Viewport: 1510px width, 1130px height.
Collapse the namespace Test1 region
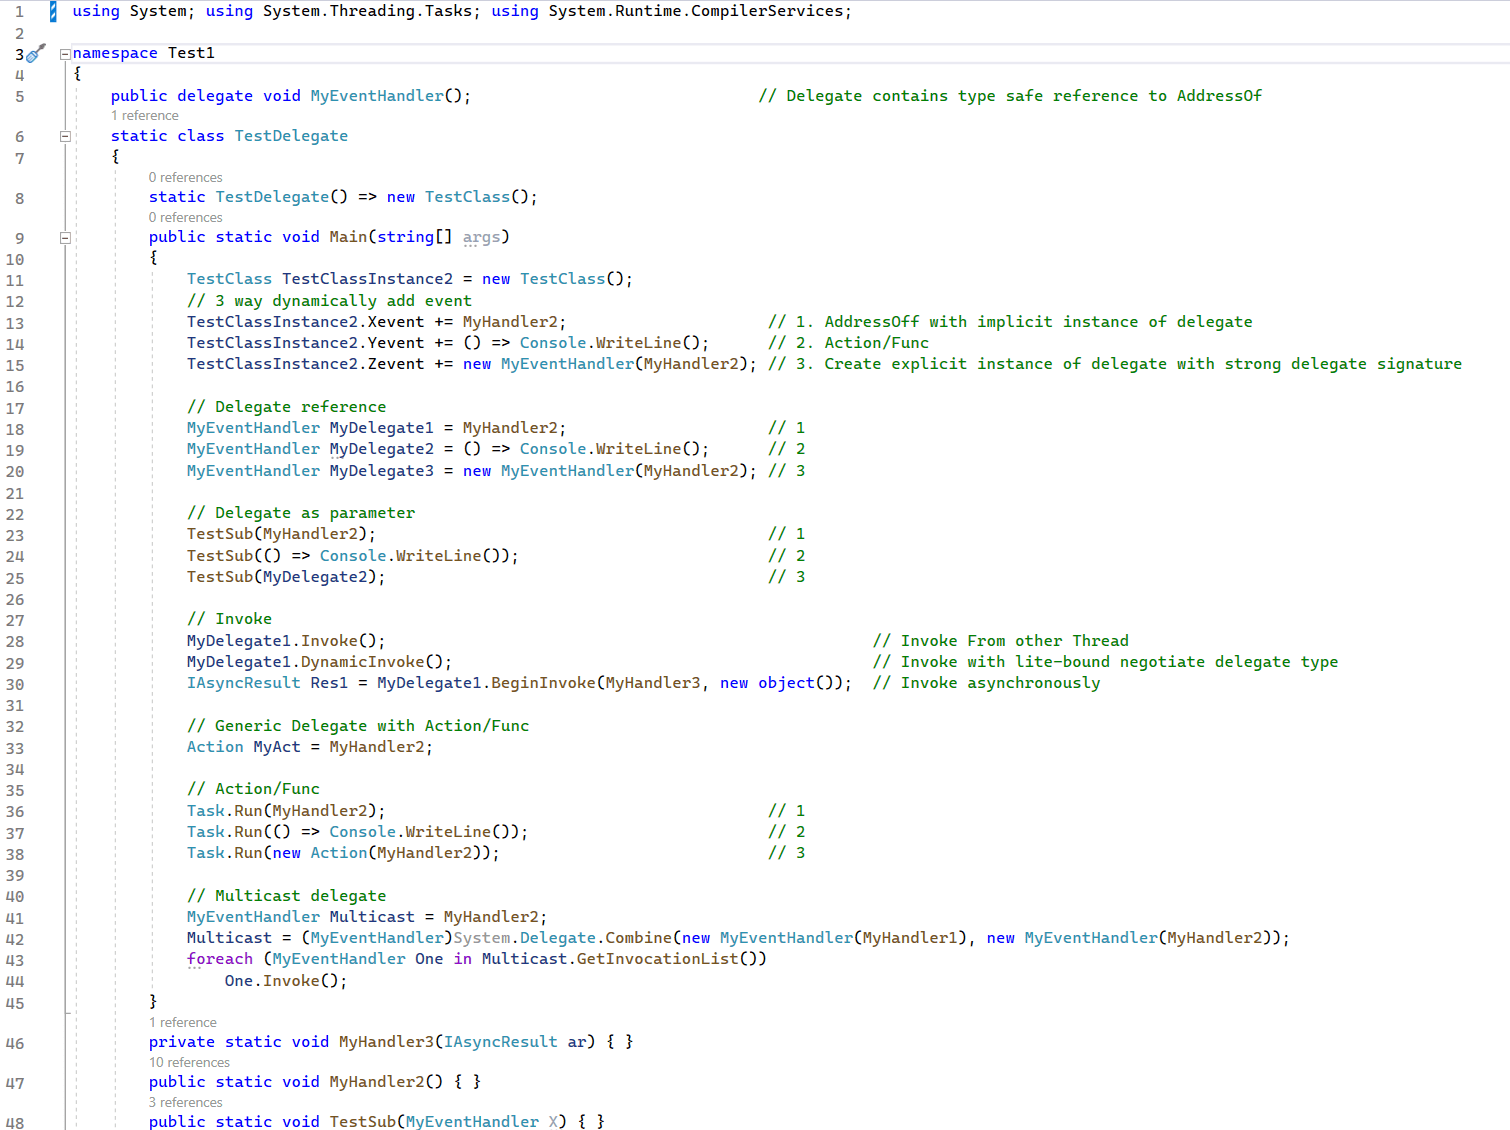click(x=63, y=52)
